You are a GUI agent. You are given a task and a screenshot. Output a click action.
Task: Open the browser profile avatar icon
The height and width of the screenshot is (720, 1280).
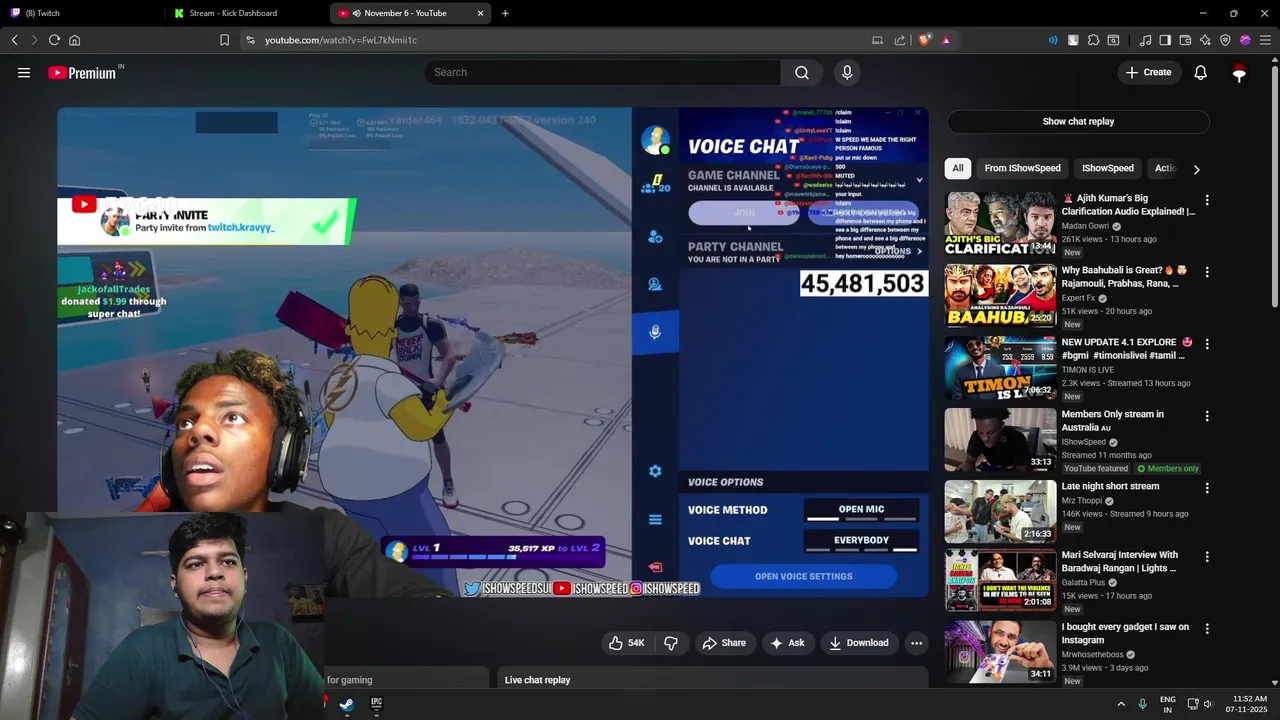pos(1245,40)
